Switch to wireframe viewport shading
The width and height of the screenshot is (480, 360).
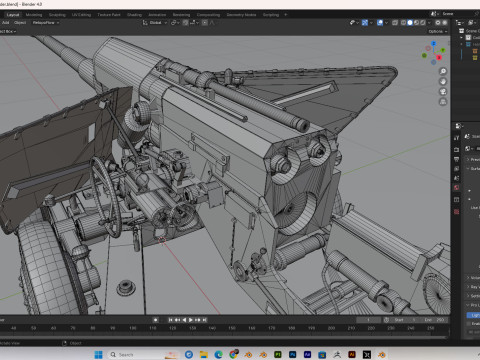point(404,23)
